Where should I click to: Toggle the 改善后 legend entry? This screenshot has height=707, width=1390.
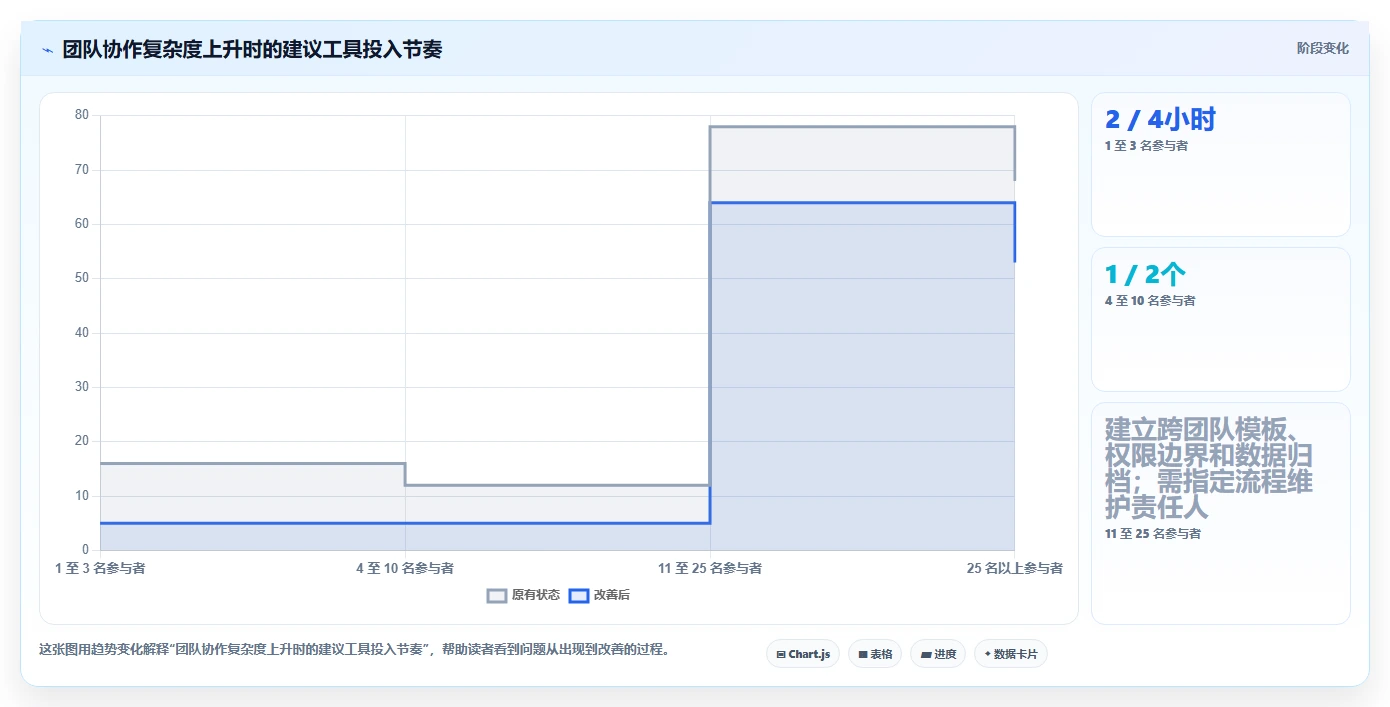click(x=599, y=595)
